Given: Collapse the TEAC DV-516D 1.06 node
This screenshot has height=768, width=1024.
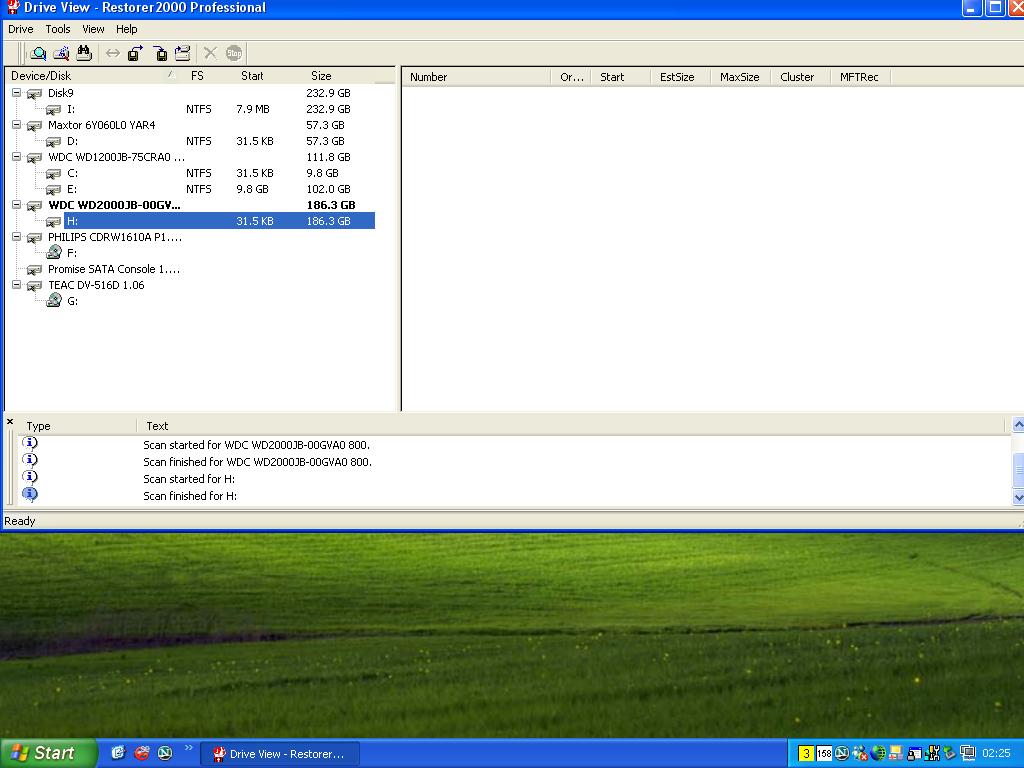Looking at the screenshot, I should 16,285.
